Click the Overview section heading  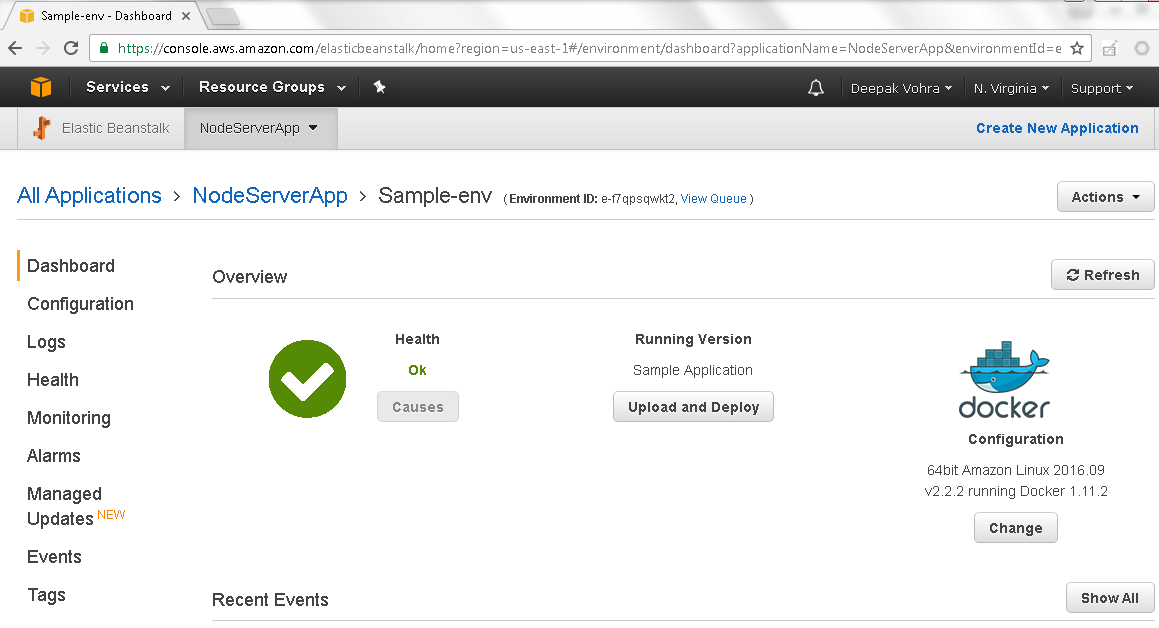[x=250, y=277]
